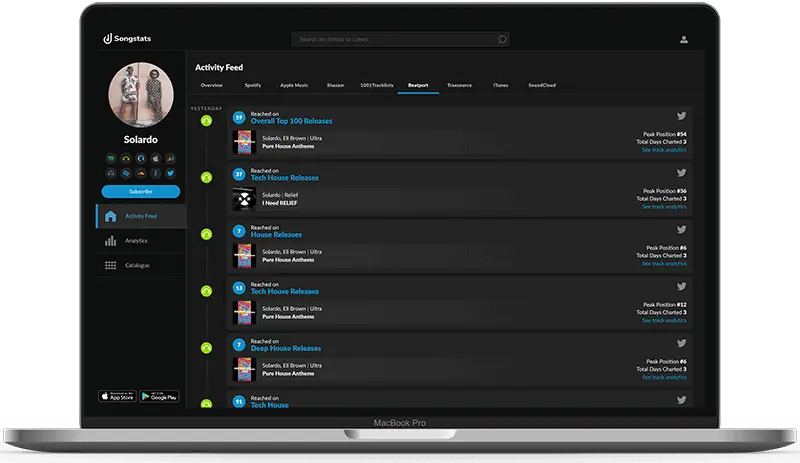The height and width of the screenshot is (463, 800).
Task: Open Solardo's Apple icon in sidebar
Action: [156, 158]
